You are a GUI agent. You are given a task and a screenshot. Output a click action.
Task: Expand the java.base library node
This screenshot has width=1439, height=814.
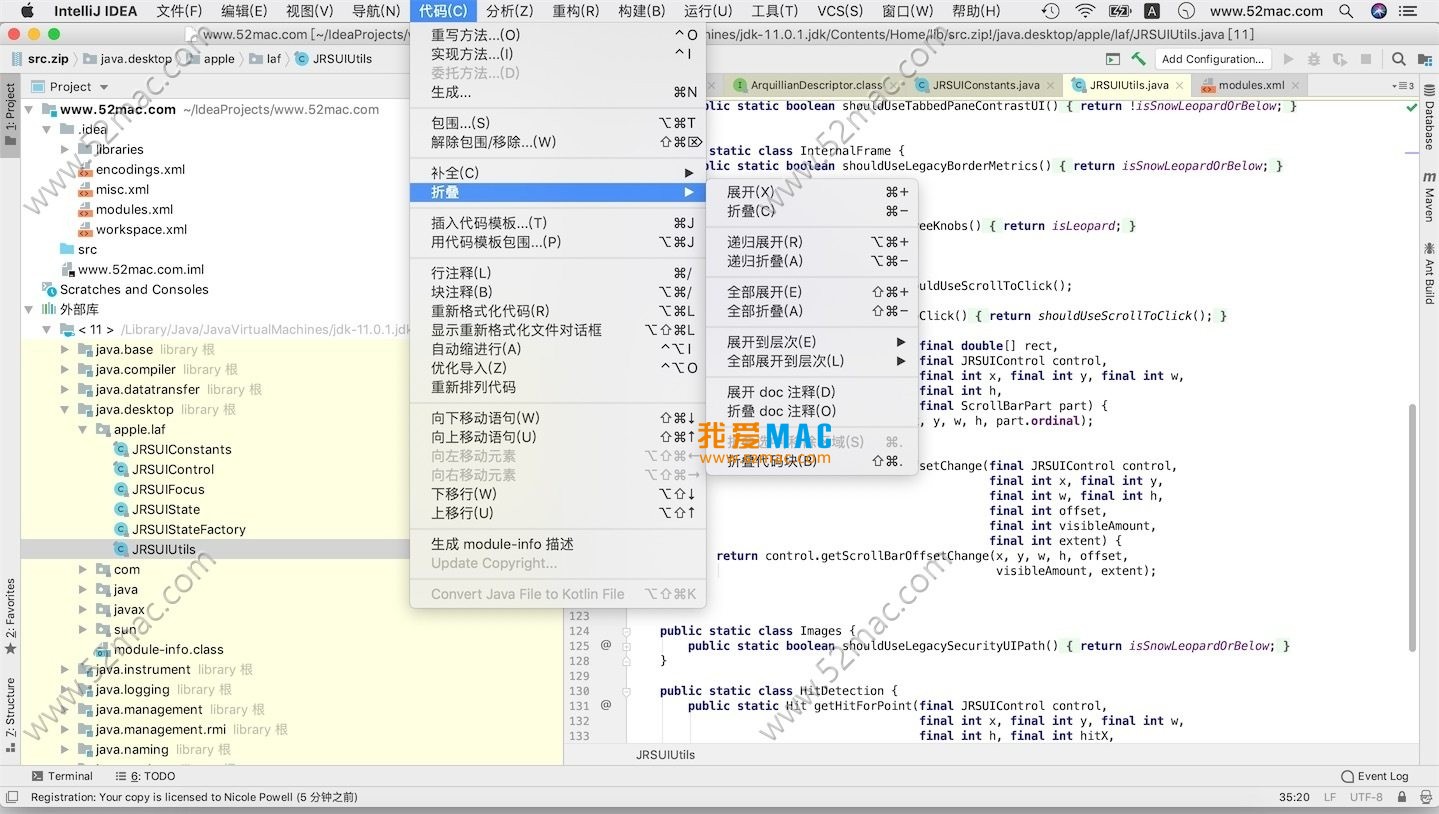coord(66,349)
